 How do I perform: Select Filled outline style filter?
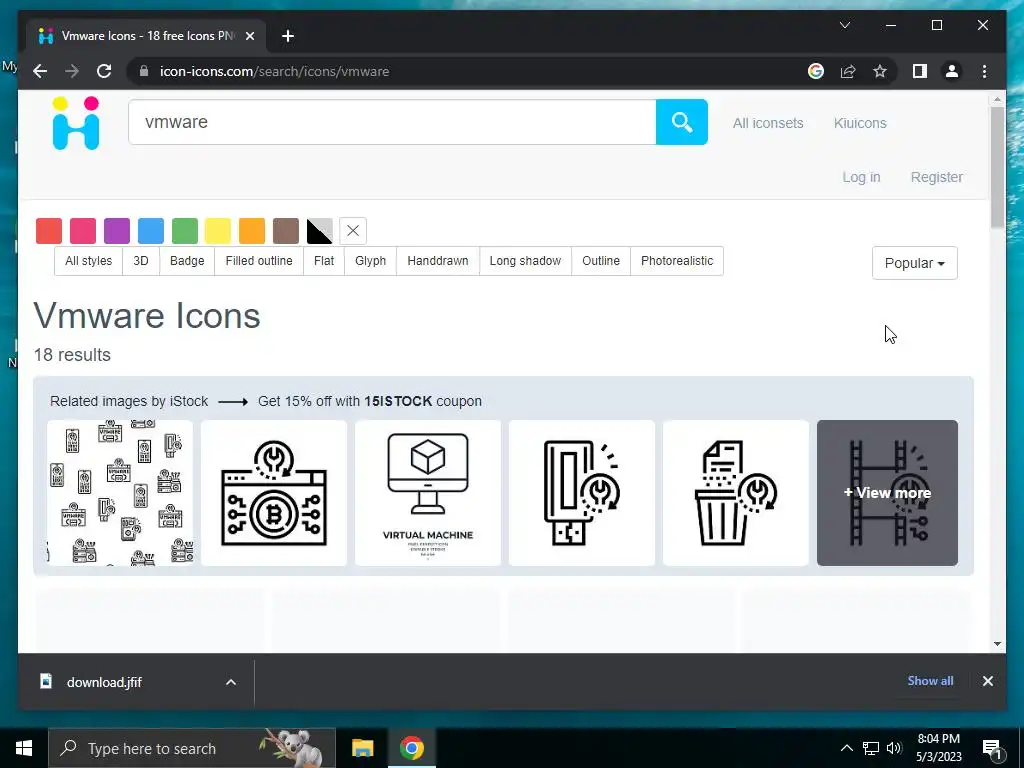pos(259,261)
